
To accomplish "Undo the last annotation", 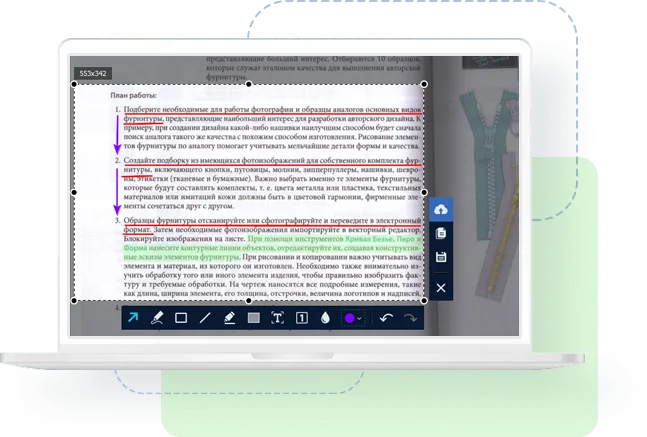I will pos(386,318).
